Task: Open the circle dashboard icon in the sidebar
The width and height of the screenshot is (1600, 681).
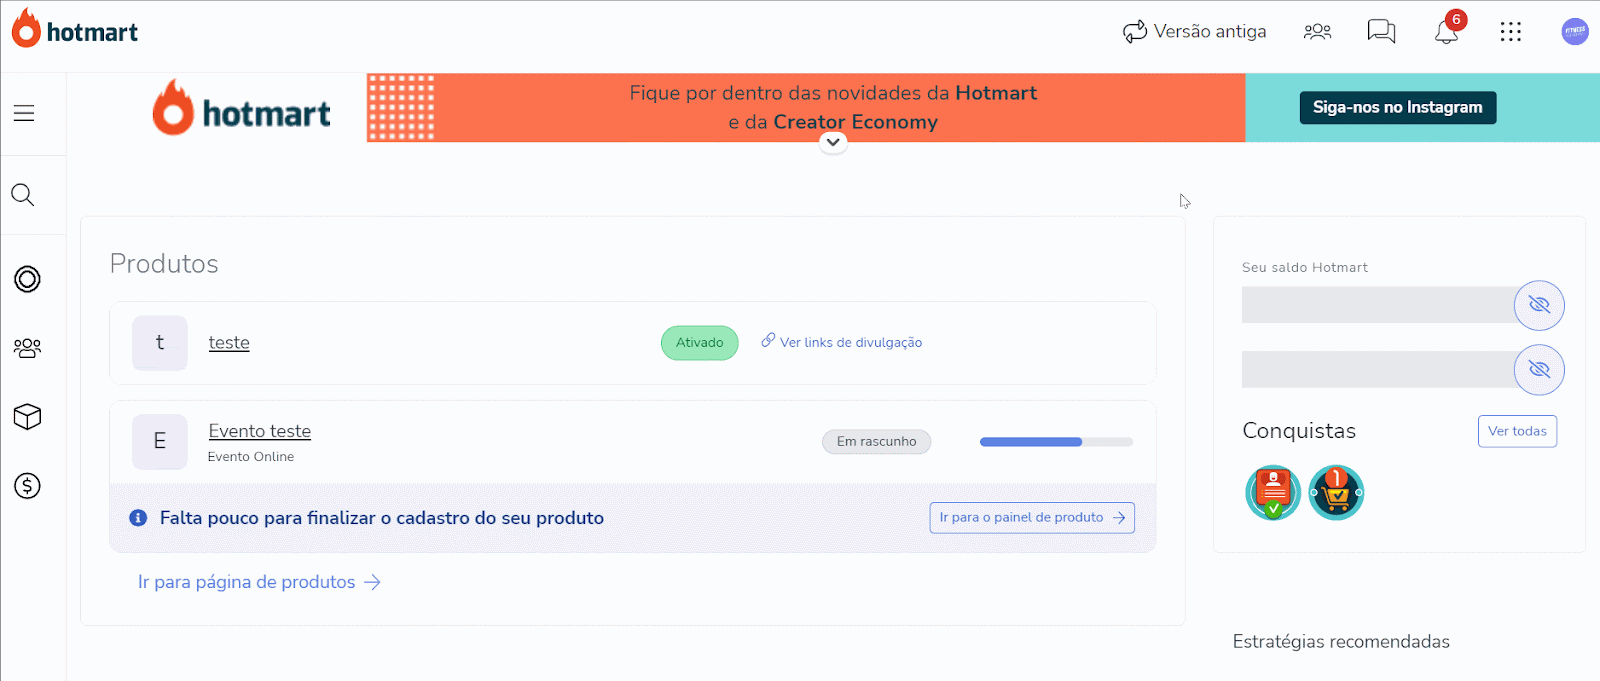Action: (27, 279)
